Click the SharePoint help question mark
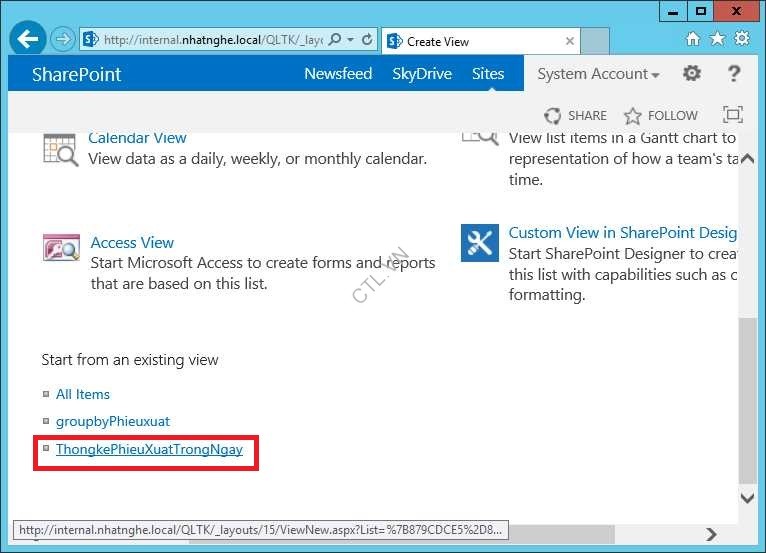The height and width of the screenshot is (553, 766). (733, 74)
